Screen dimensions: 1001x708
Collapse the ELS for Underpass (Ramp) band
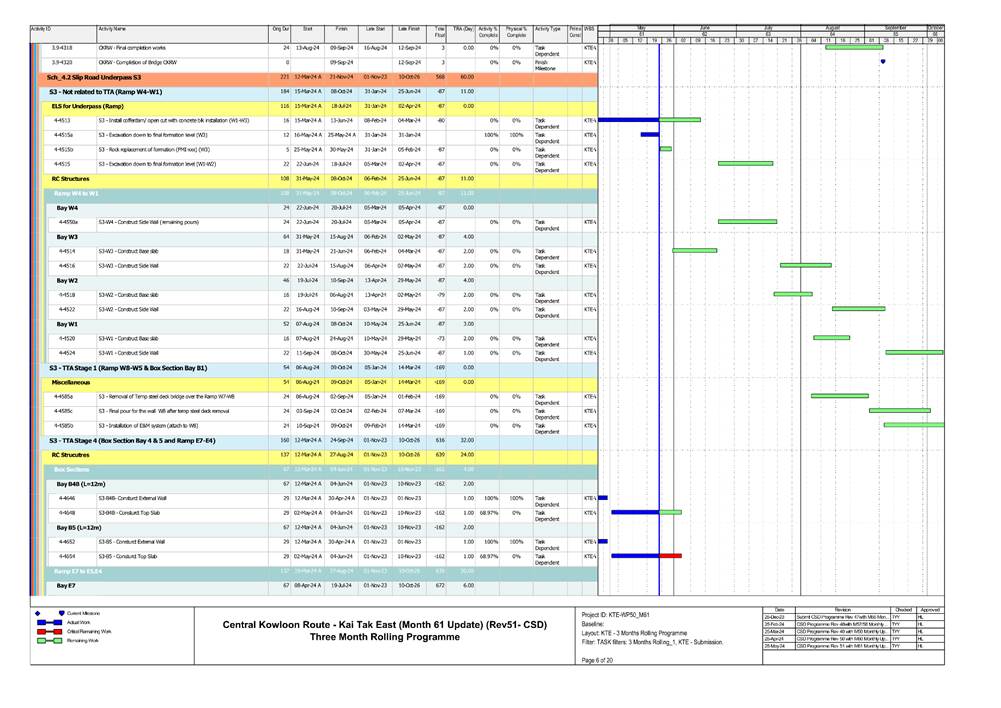pyautogui.click(x=88, y=105)
